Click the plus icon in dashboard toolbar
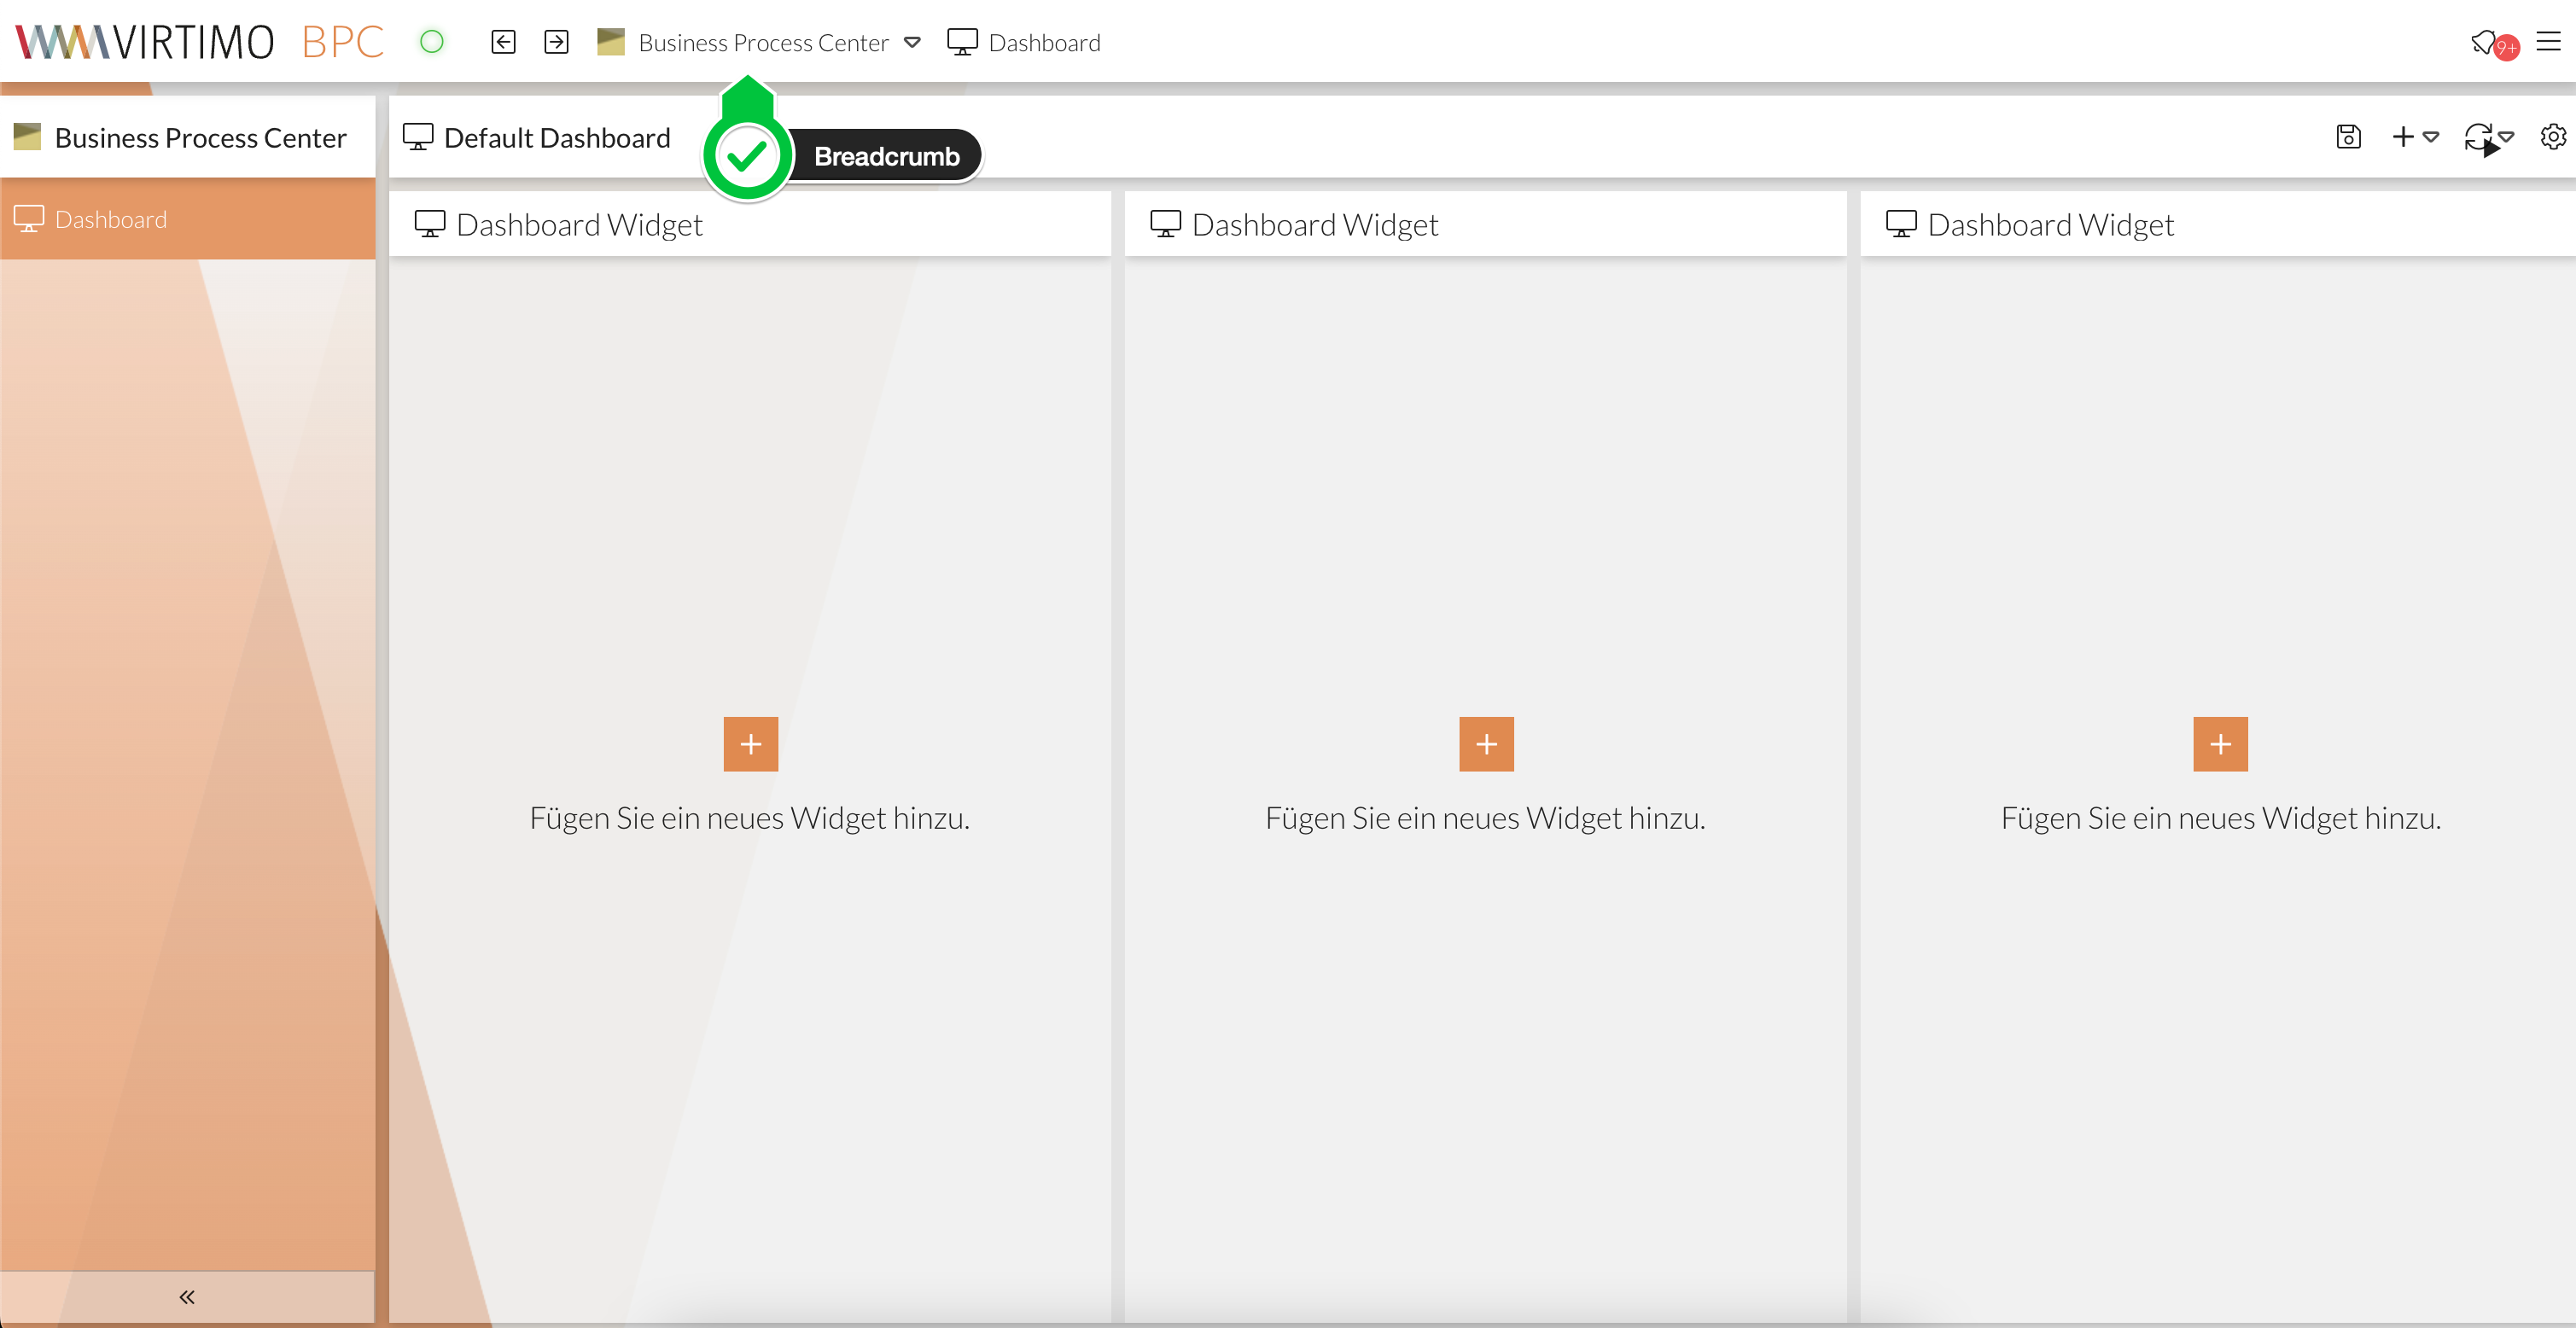Viewport: 2576px width, 1328px height. [x=2402, y=137]
